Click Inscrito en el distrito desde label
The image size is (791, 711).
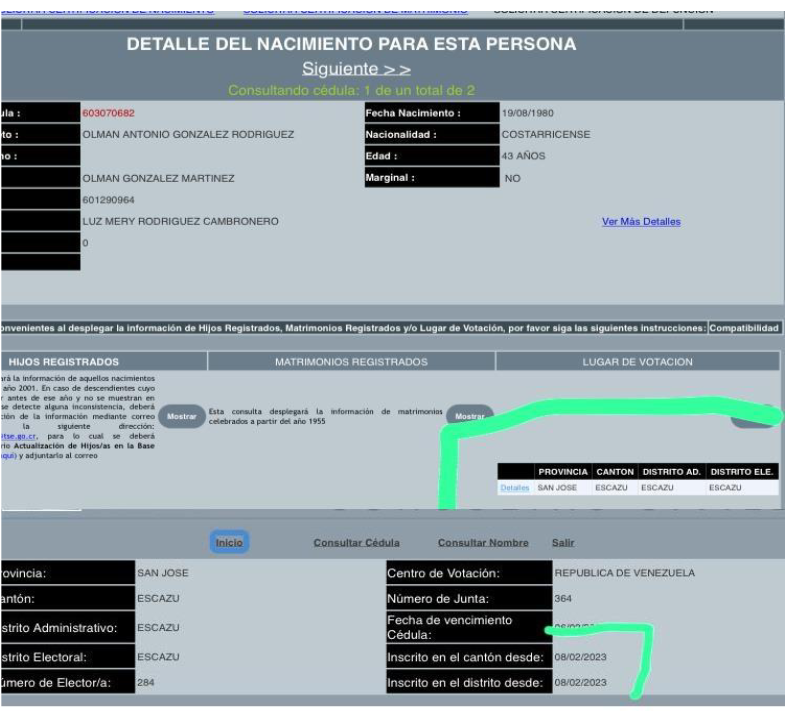tap(469, 683)
